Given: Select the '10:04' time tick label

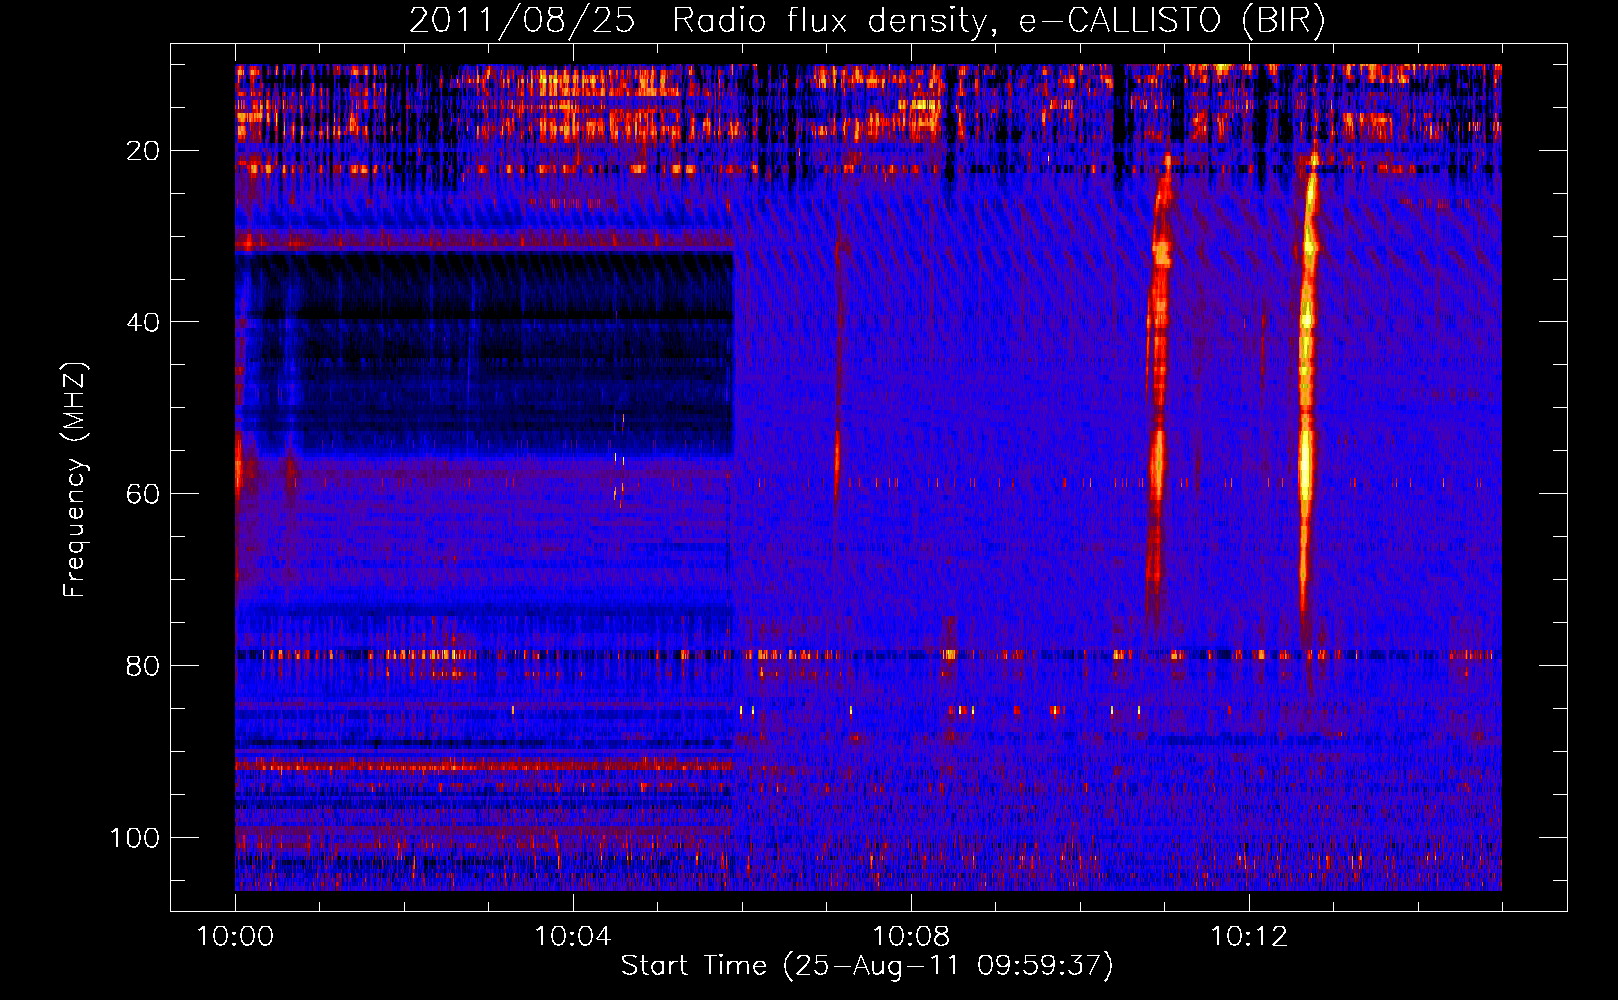Looking at the screenshot, I should 573,937.
